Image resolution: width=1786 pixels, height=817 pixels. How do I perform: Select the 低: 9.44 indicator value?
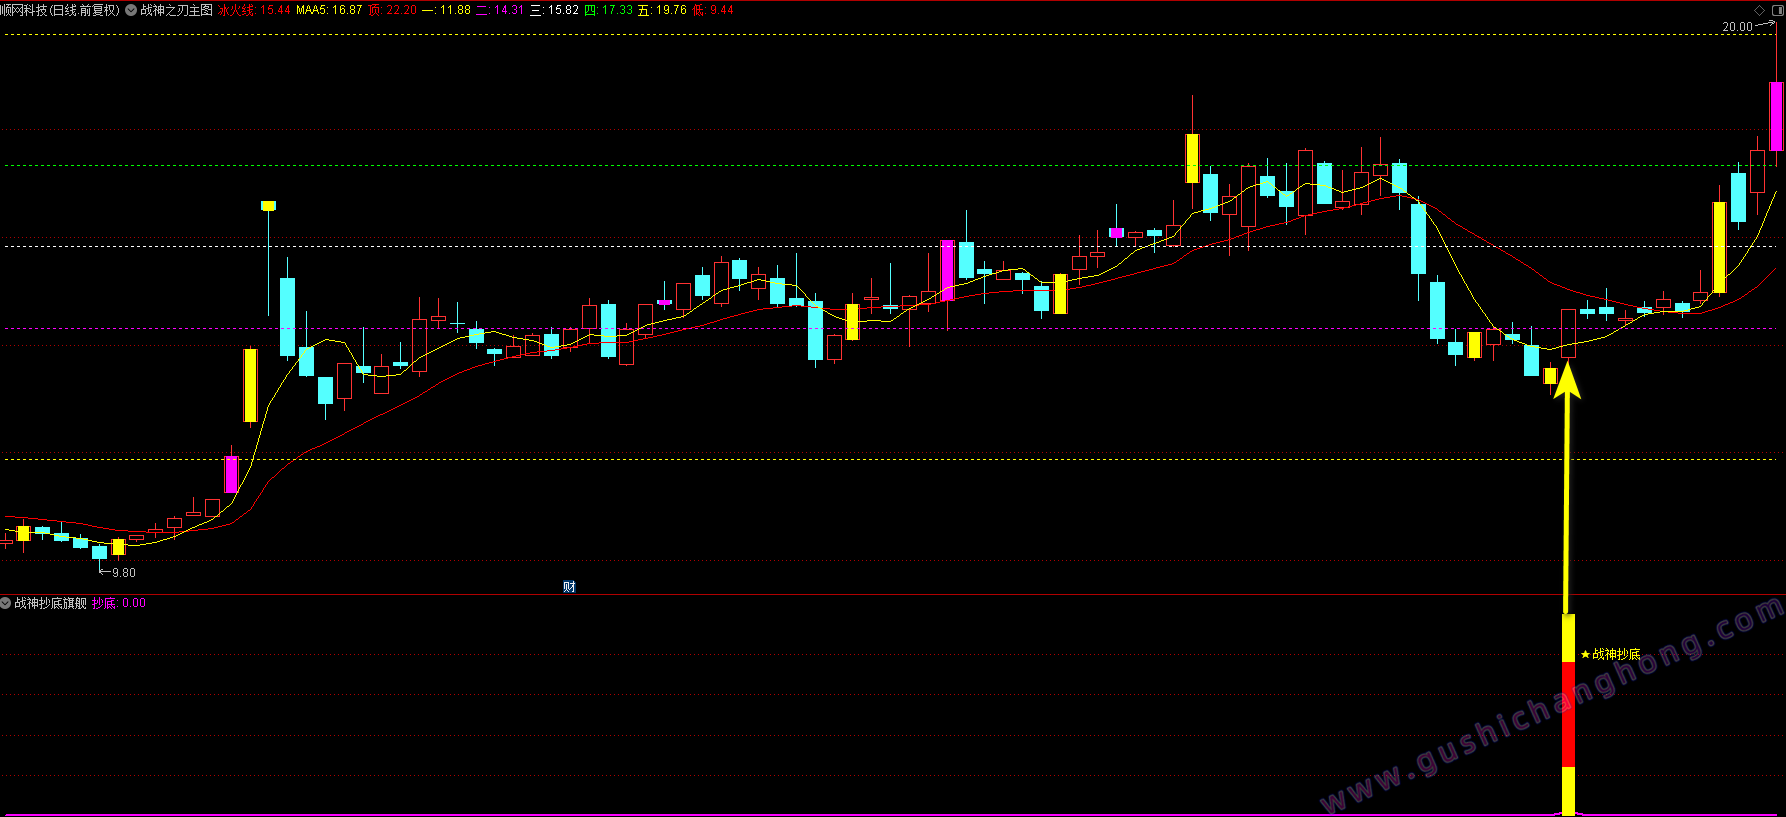(x=713, y=10)
